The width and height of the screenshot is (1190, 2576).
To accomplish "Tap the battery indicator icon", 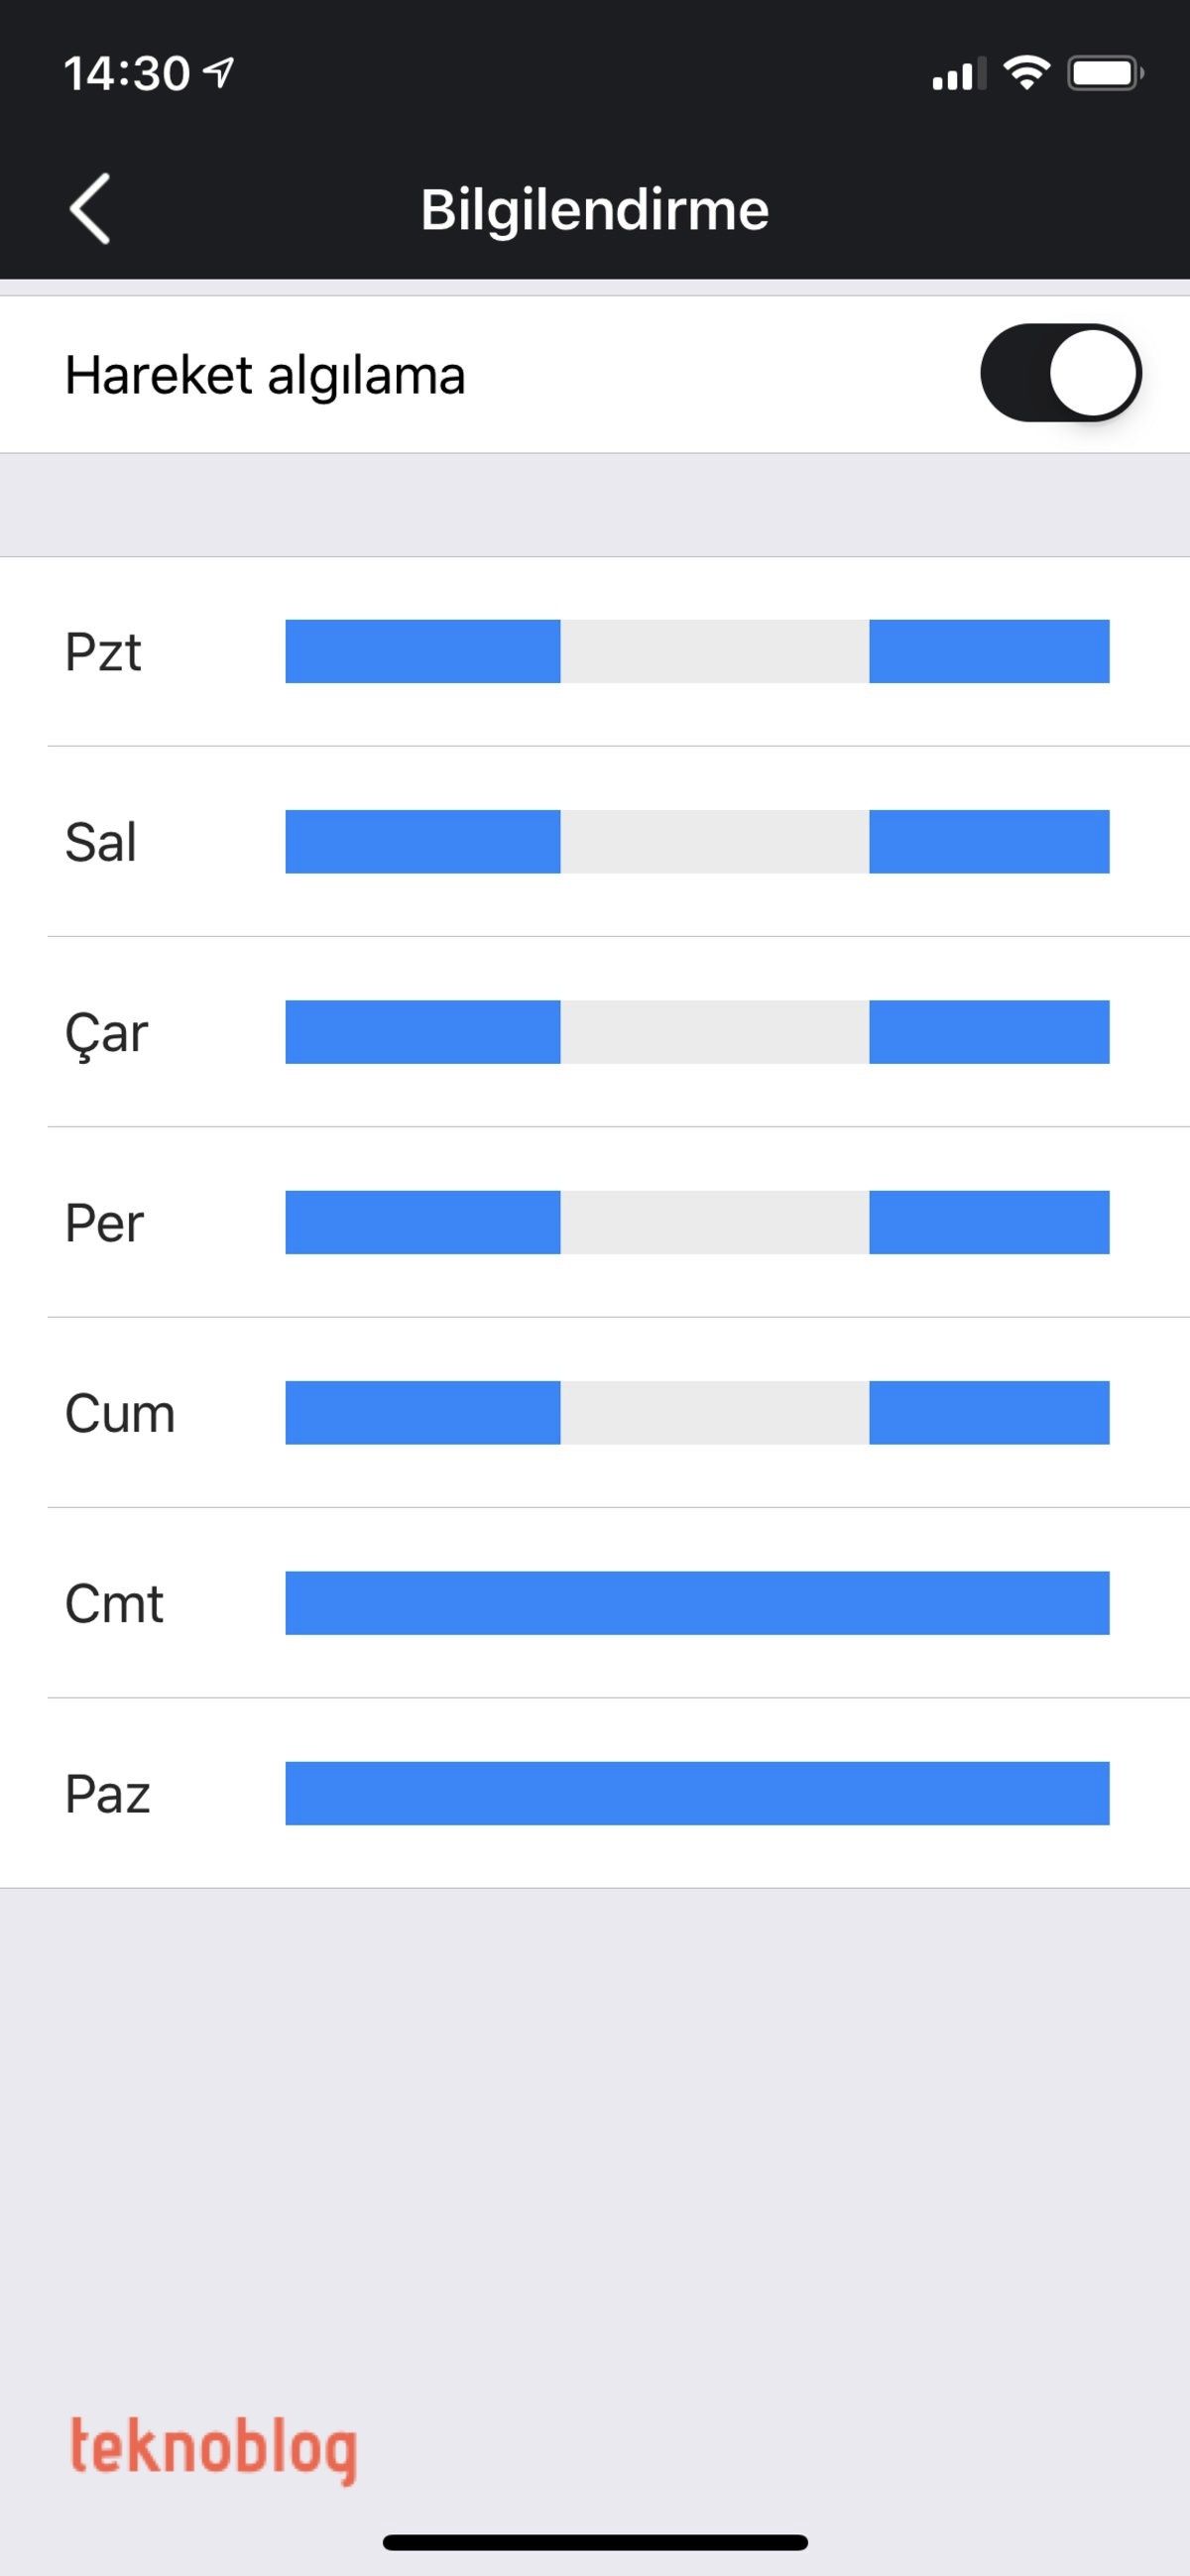I will tap(1105, 73).
